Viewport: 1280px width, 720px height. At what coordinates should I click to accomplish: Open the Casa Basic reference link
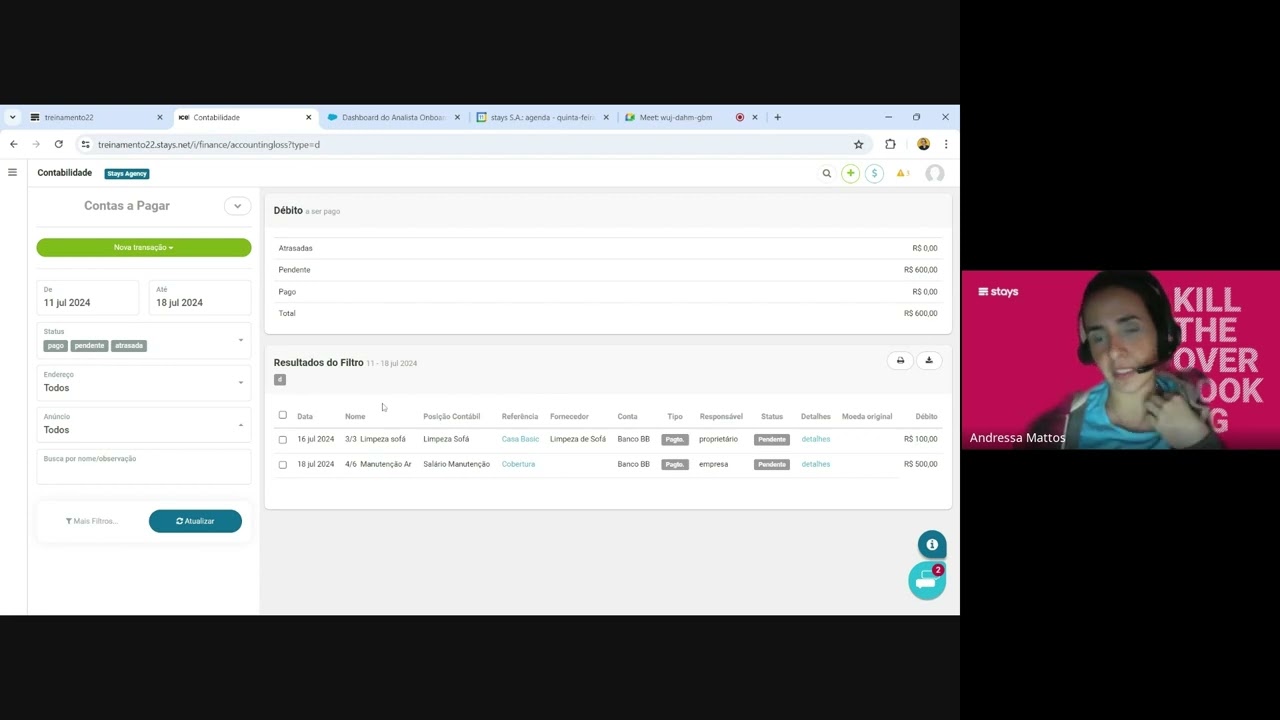(520, 439)
